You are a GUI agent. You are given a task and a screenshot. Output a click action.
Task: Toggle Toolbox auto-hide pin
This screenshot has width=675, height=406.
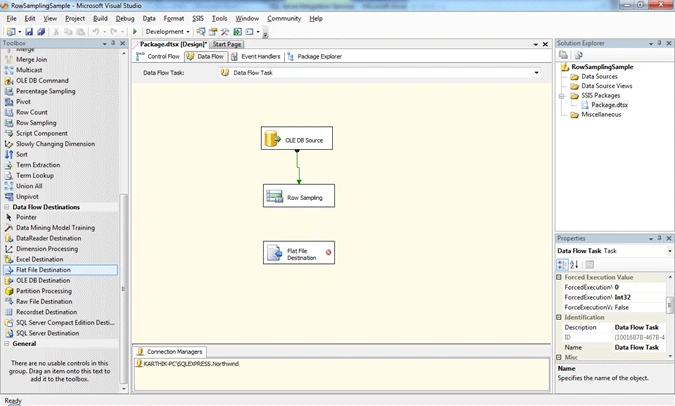113,43
